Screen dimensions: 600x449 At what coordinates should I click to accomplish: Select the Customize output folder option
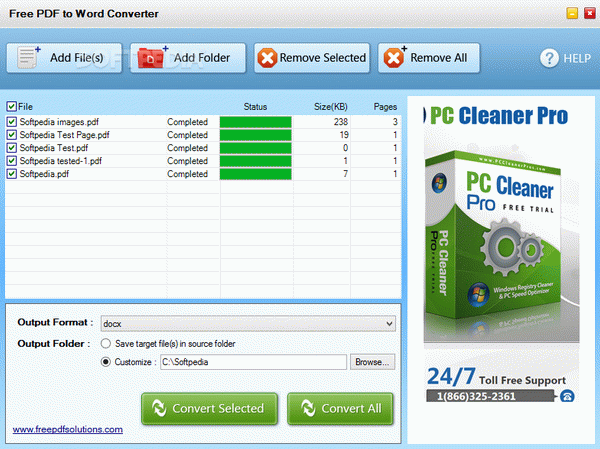[x=106, y=362]
